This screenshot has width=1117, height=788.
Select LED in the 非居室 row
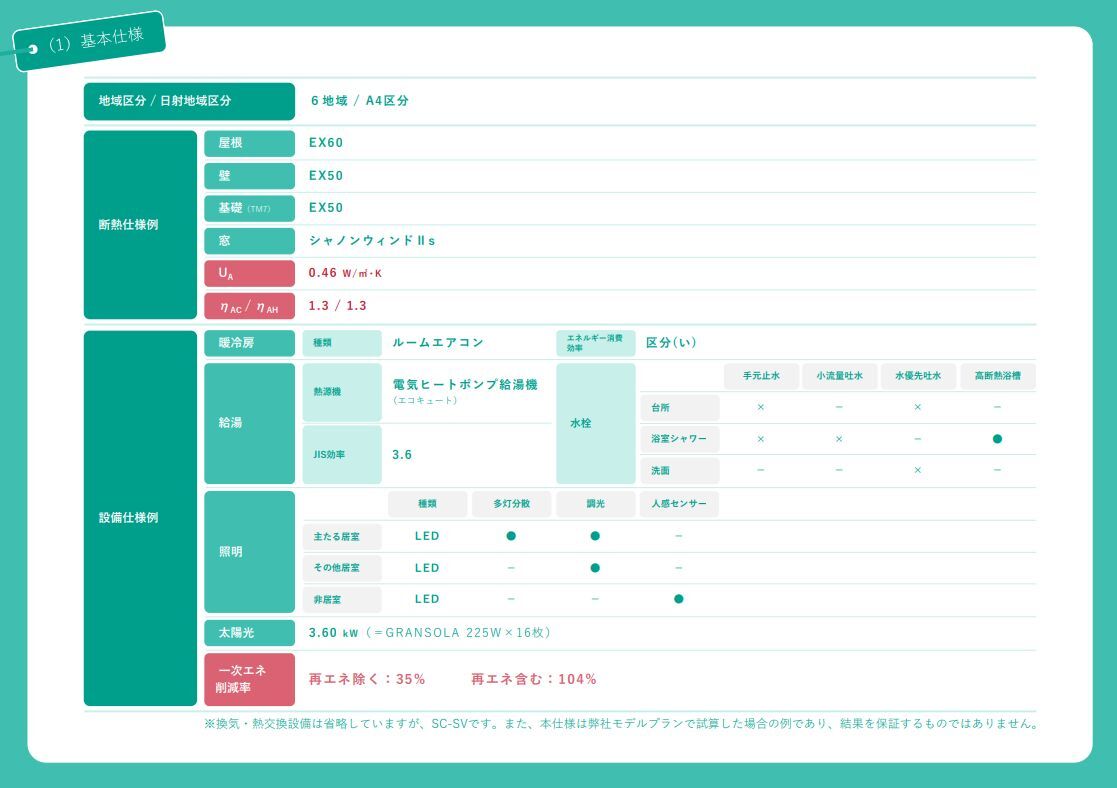click(x=427, y=599)
